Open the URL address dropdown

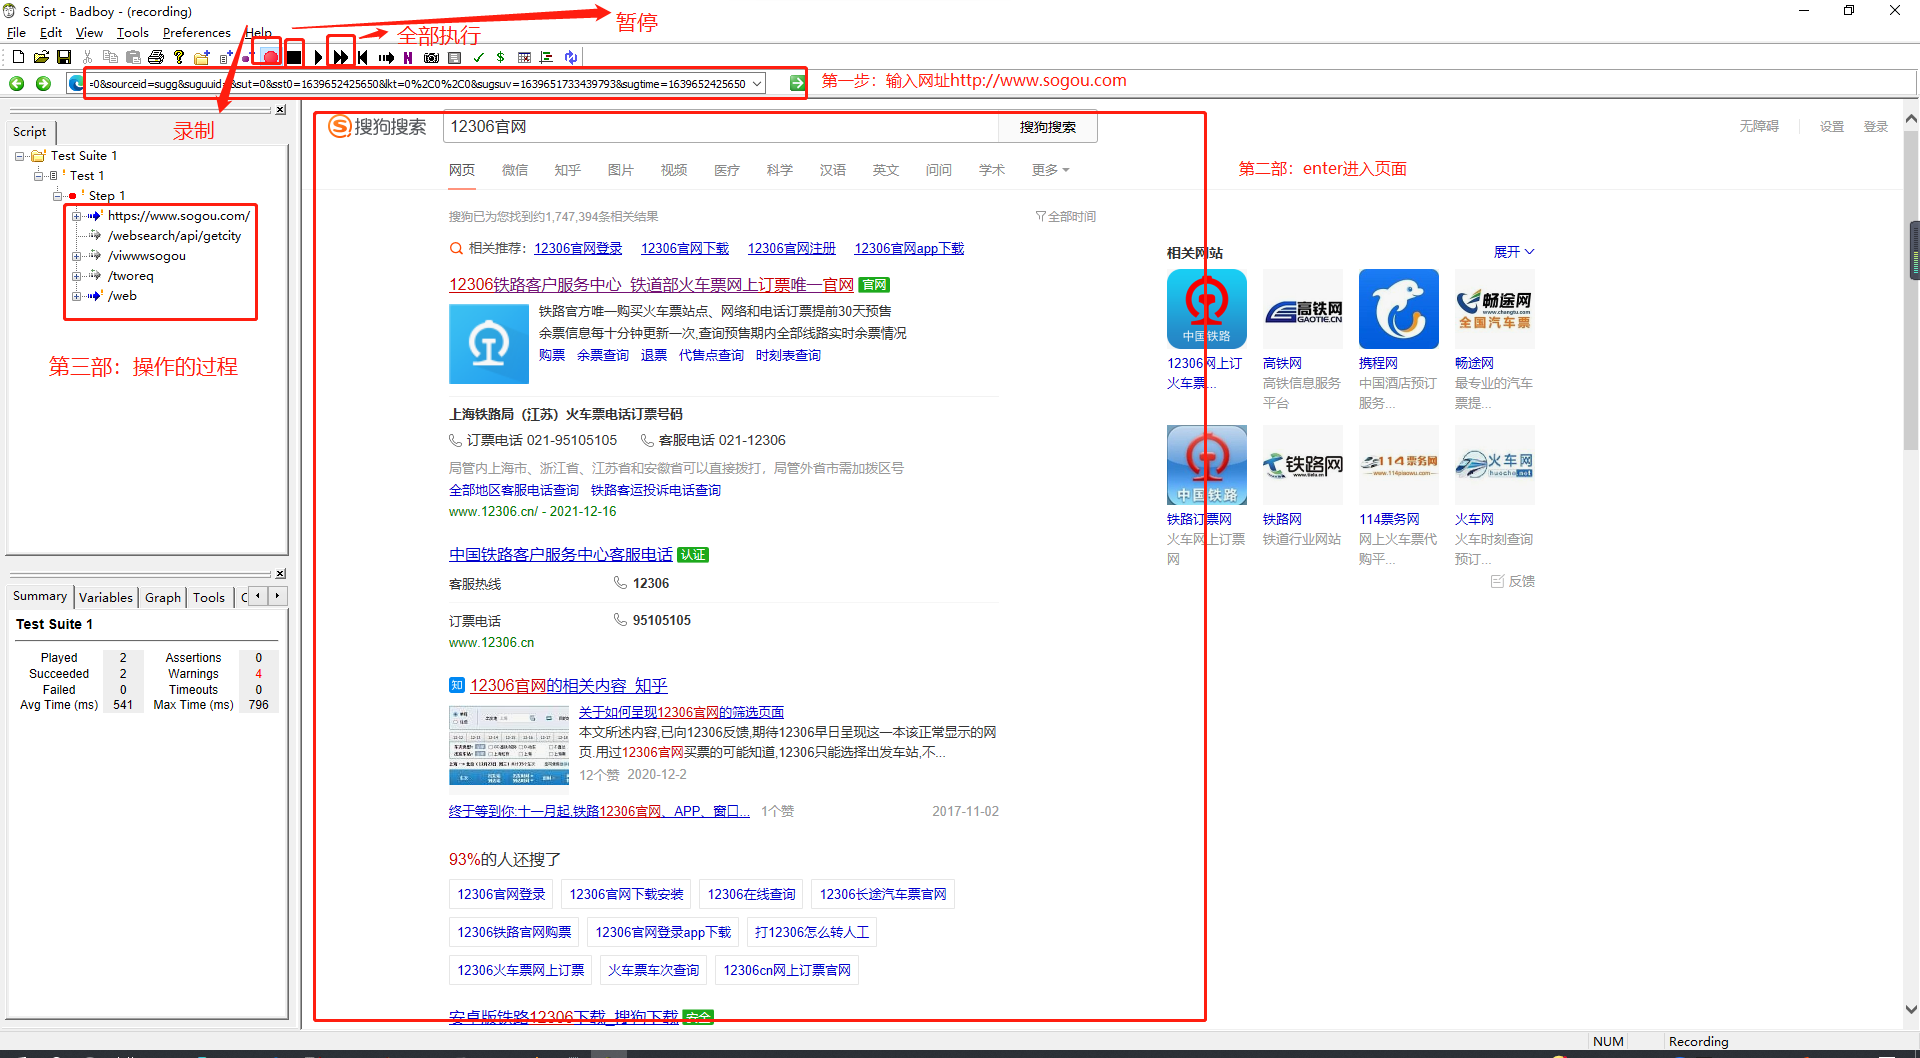[757, 84]
